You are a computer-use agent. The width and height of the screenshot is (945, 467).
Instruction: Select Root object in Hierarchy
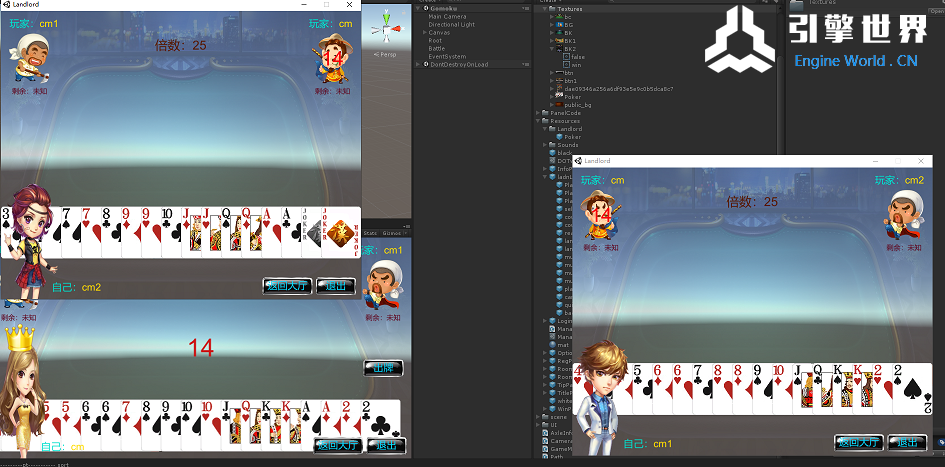coord(435,41)
